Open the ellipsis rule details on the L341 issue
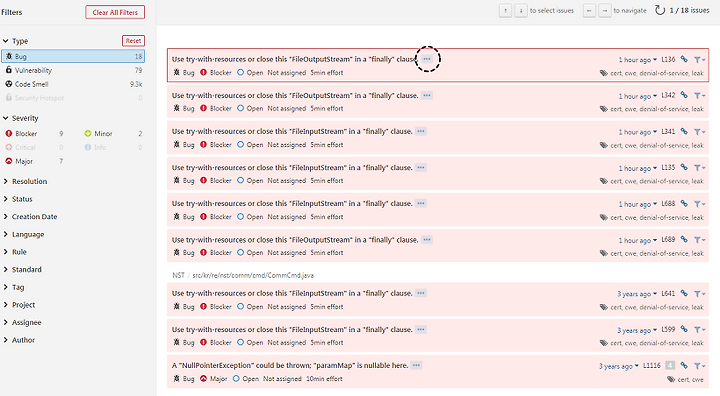Viewport: 720px width, 396px height. [421, 131]
